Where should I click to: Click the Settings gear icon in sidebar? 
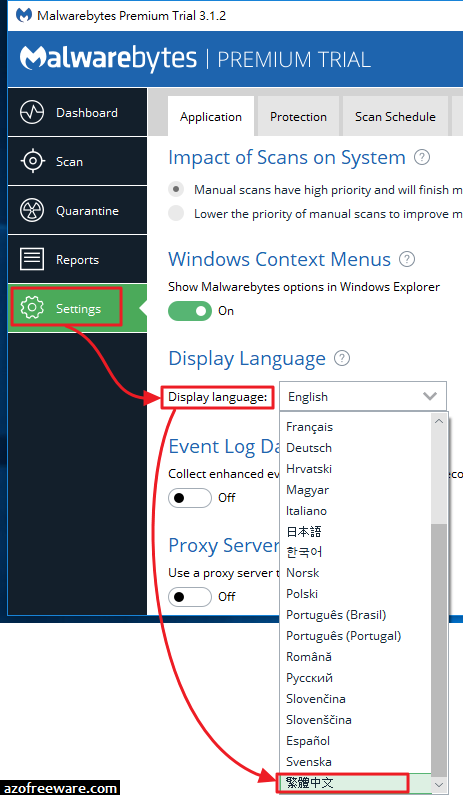tap(32, 308)
